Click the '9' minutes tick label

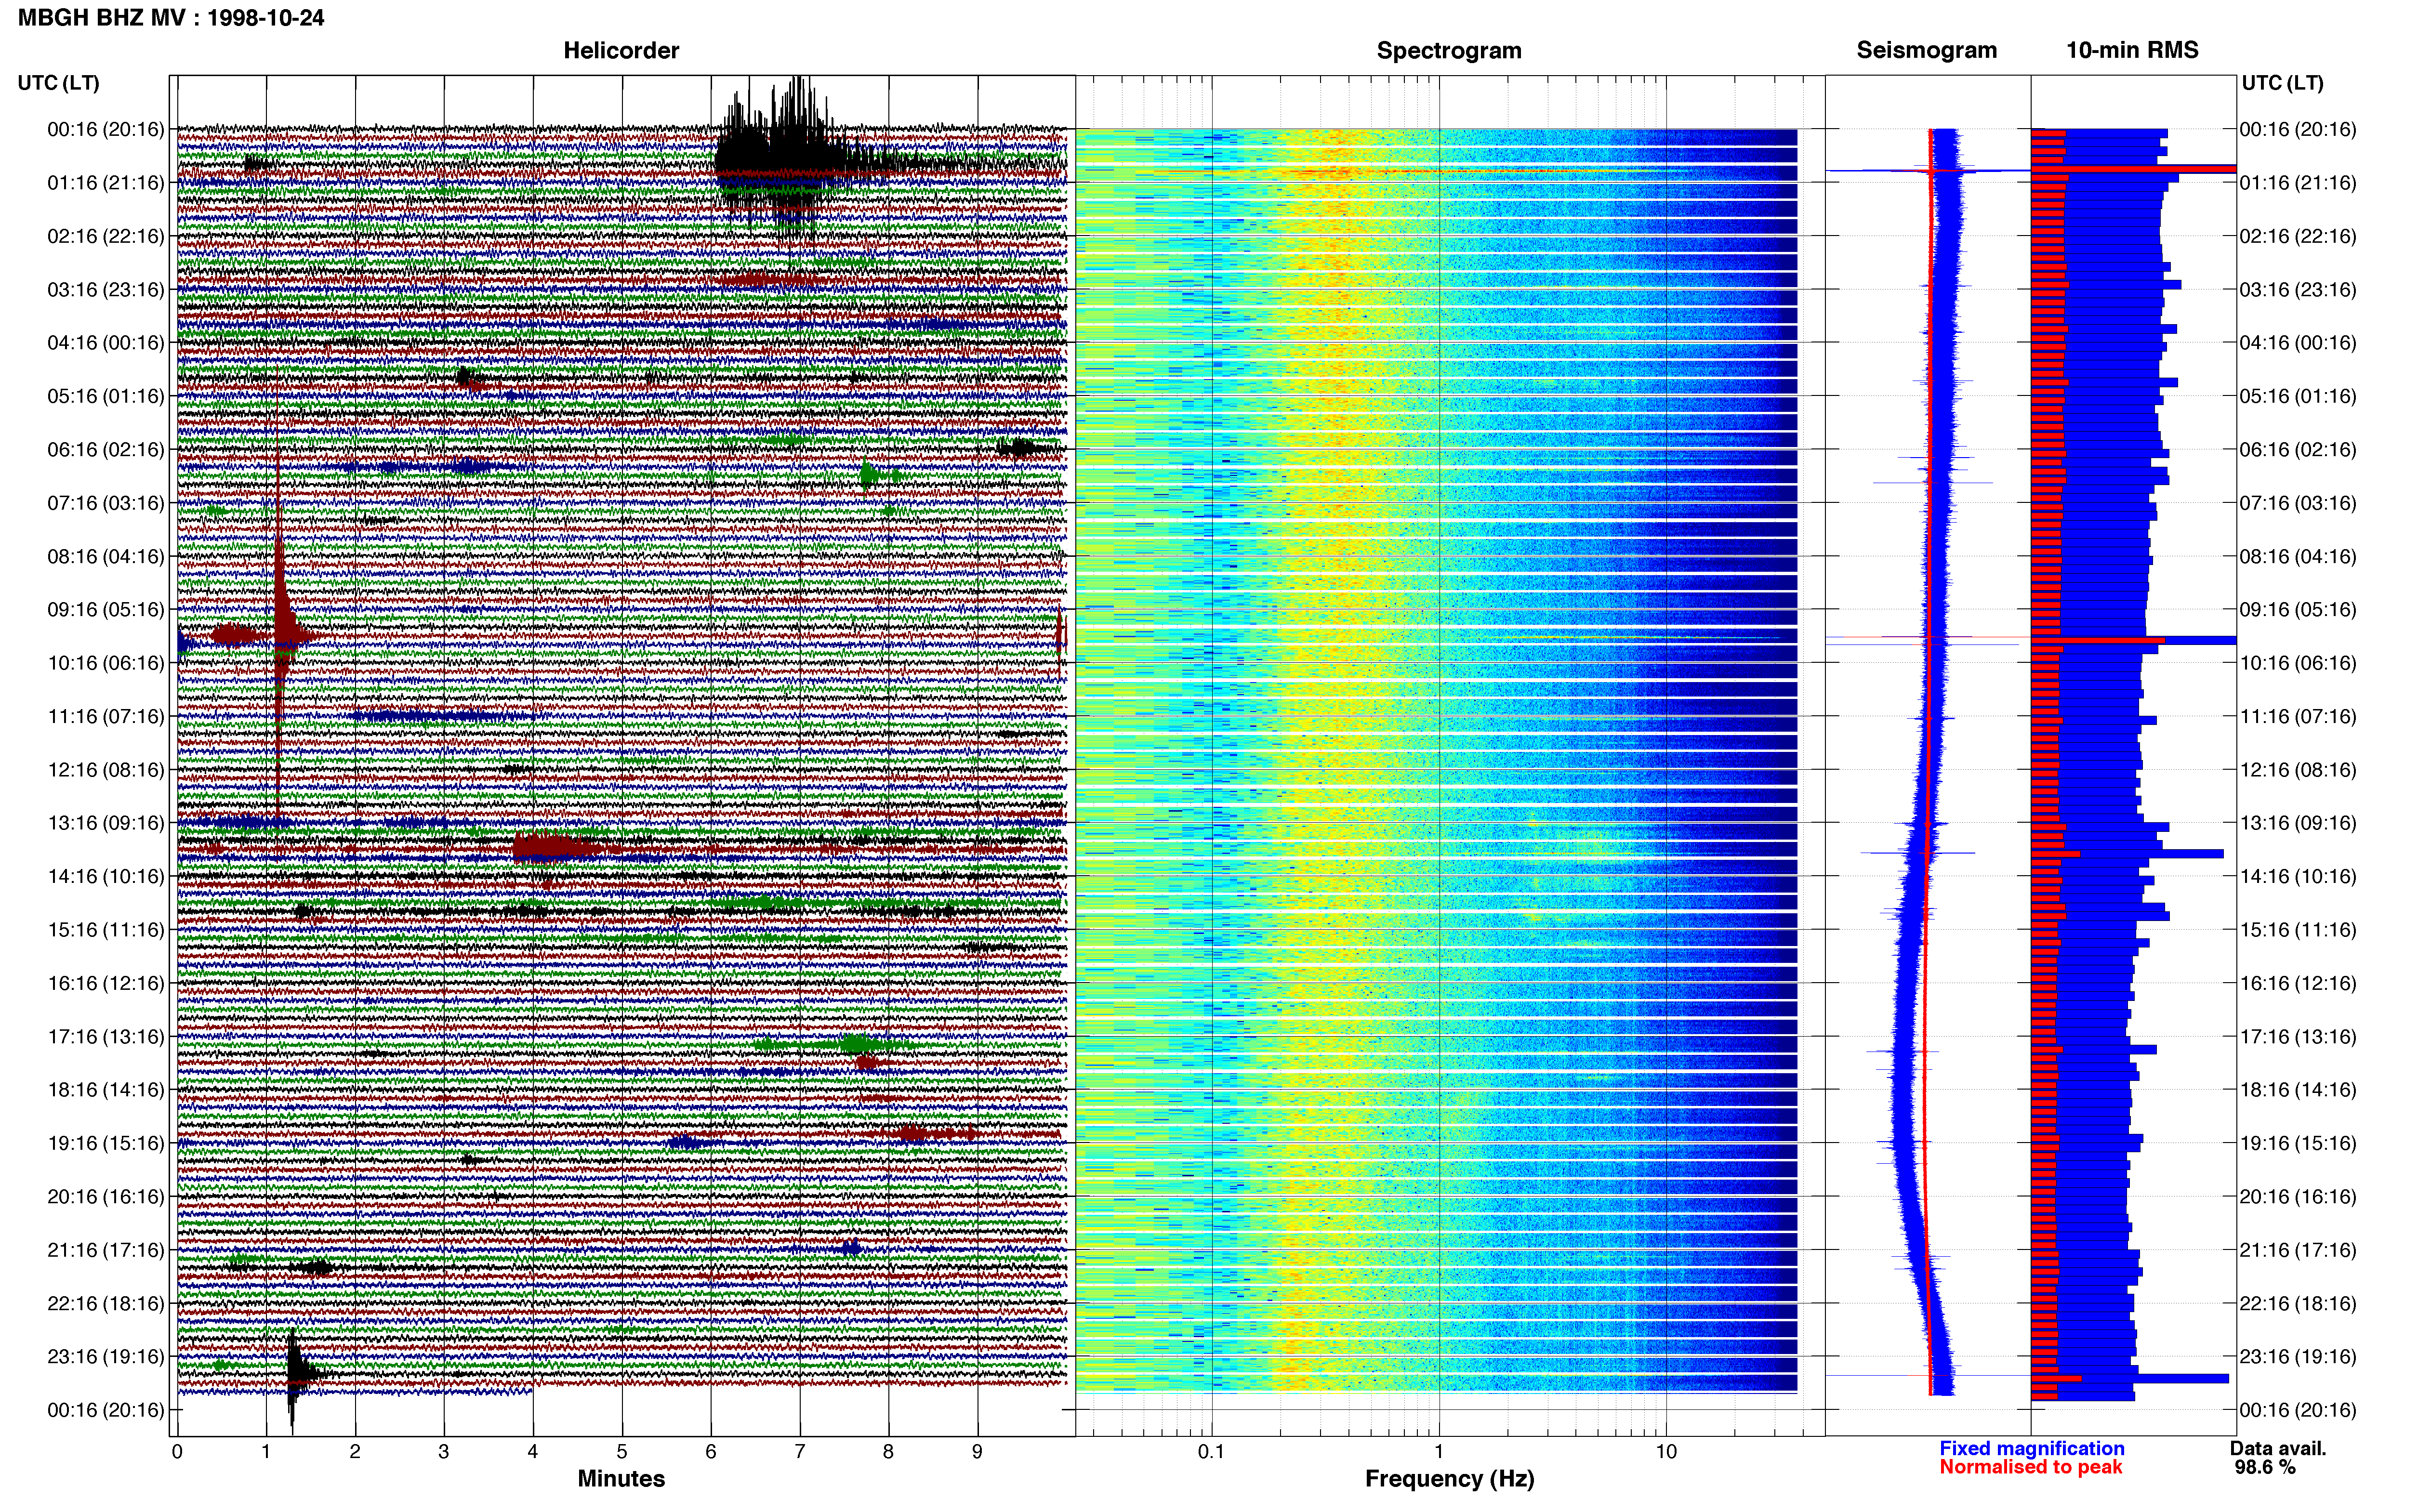click(x=977, y=1451)
